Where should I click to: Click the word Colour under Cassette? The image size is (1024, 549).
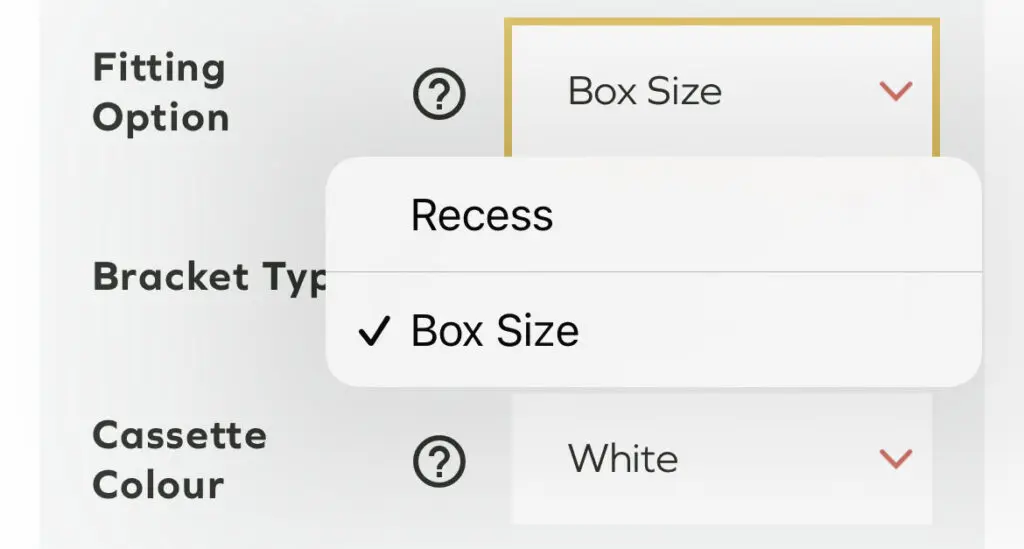click(158, 485)
